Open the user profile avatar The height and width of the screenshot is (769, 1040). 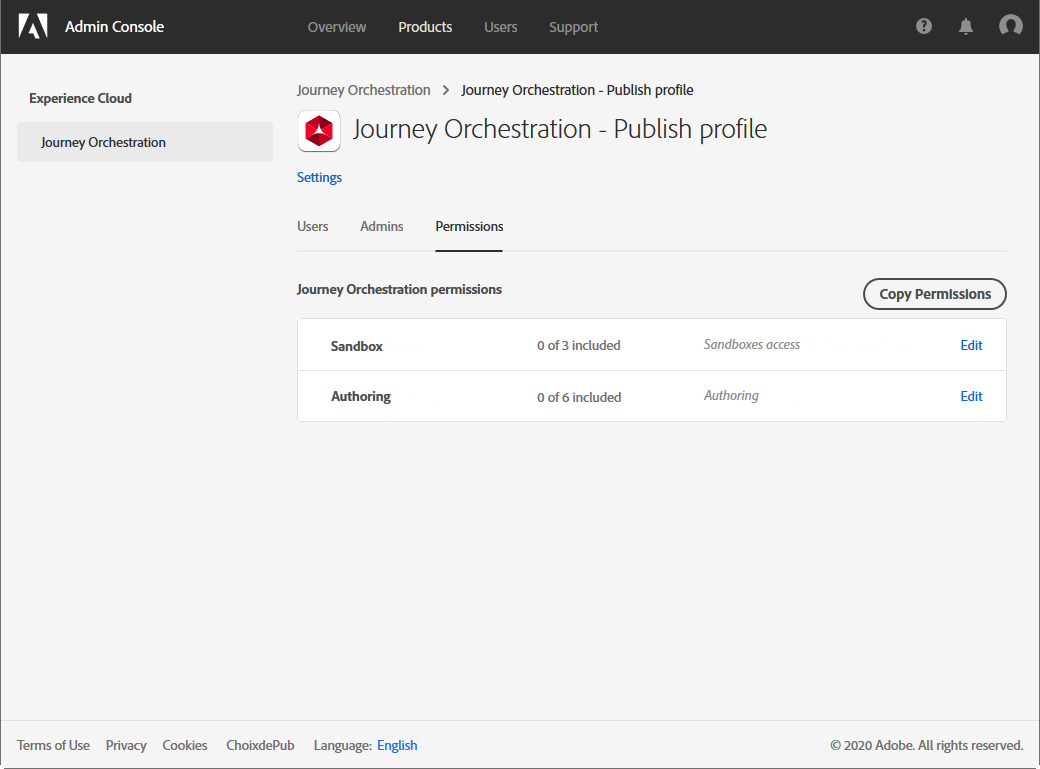click(x=1011, y=27)
